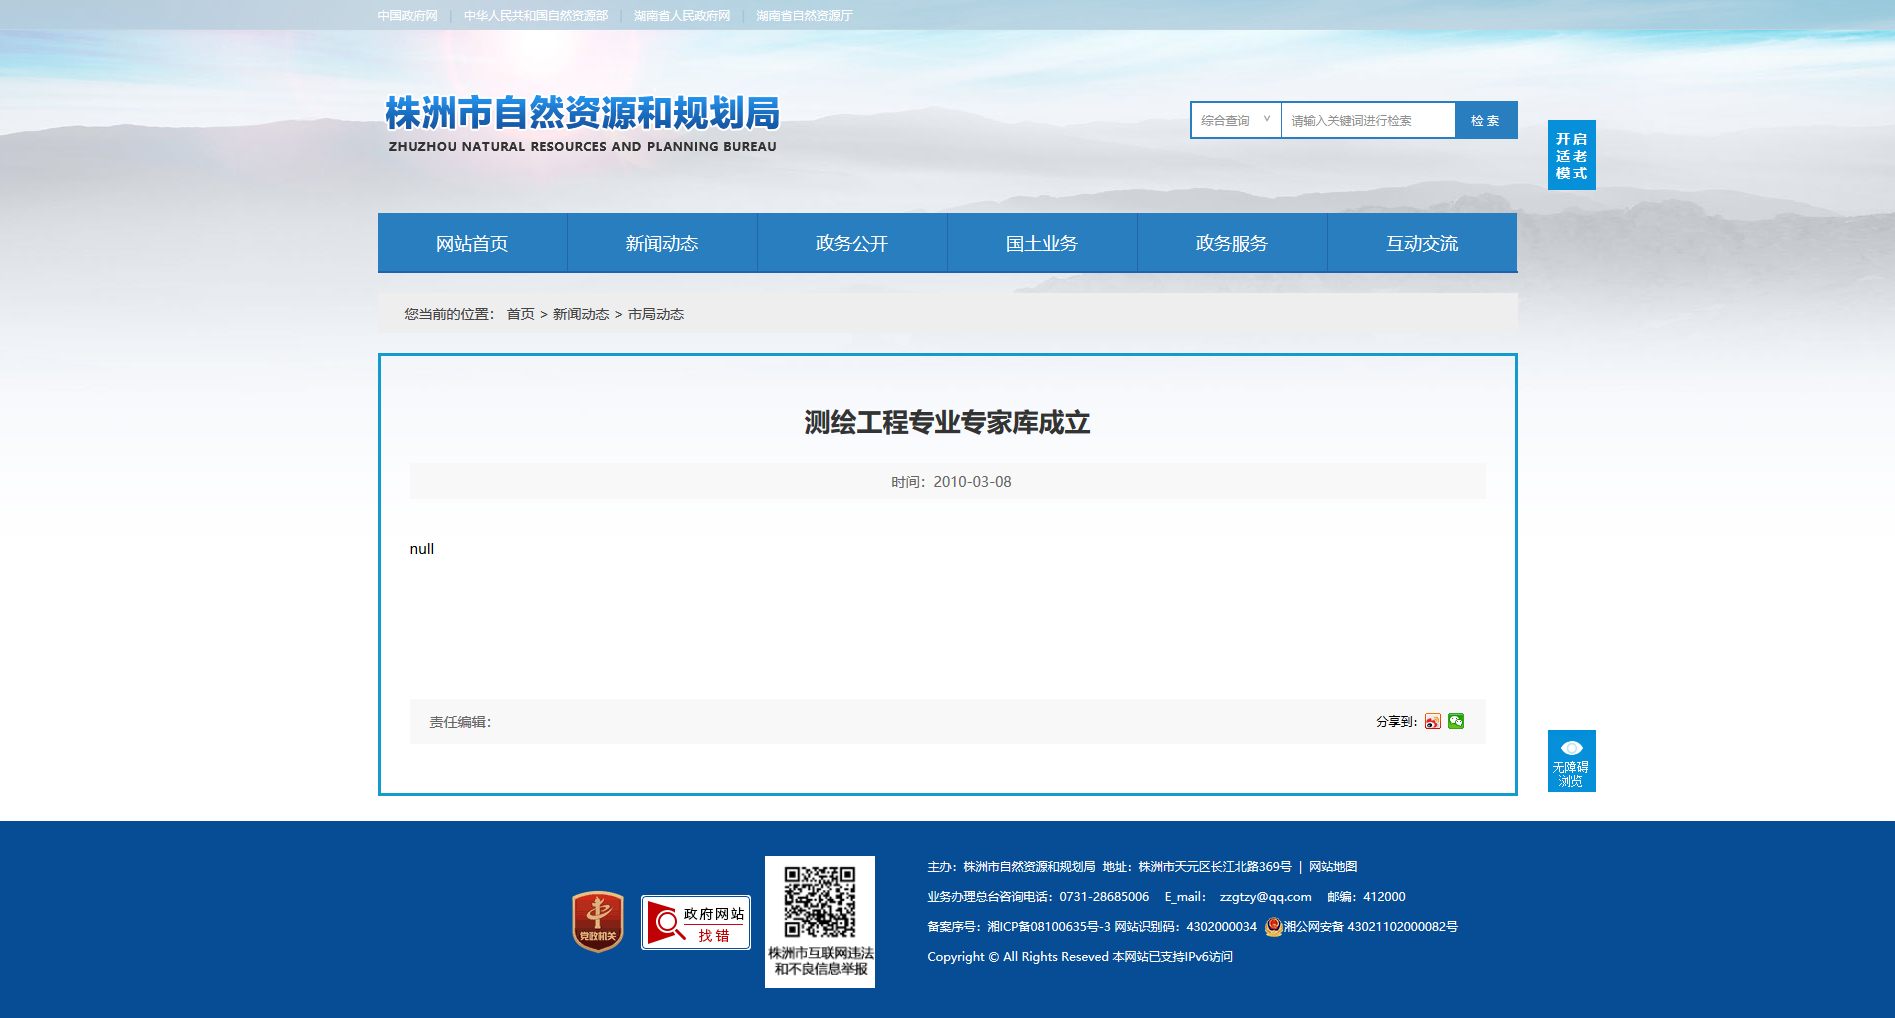Open the 政务公开 navigation menu
1895x1018 pixels.
point(852,243)
